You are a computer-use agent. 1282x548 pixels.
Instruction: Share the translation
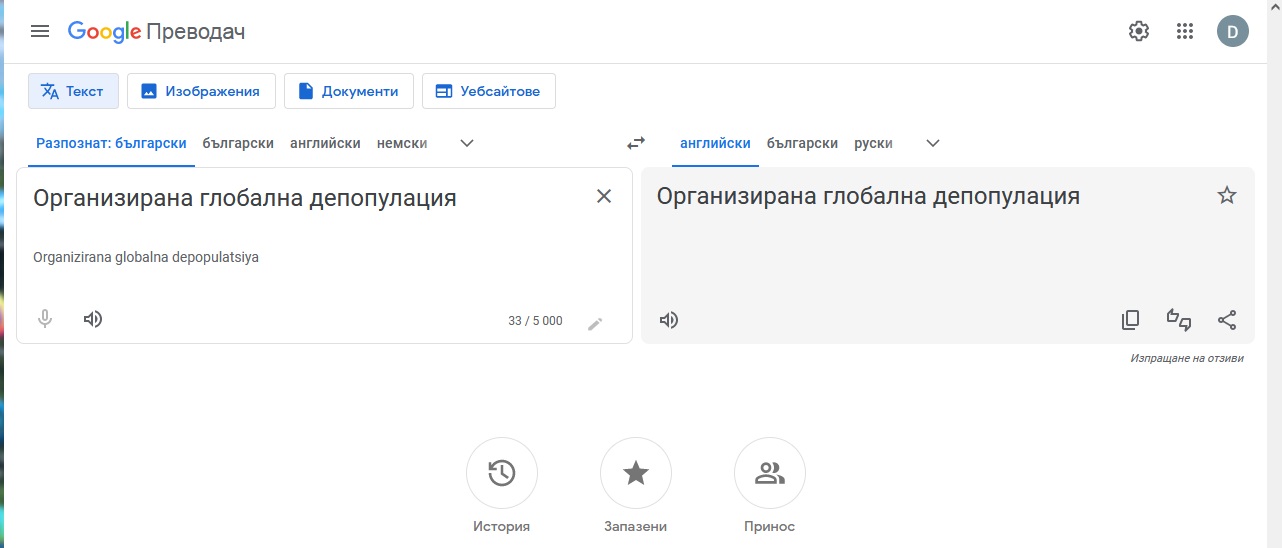click(x=1227, y=320)
